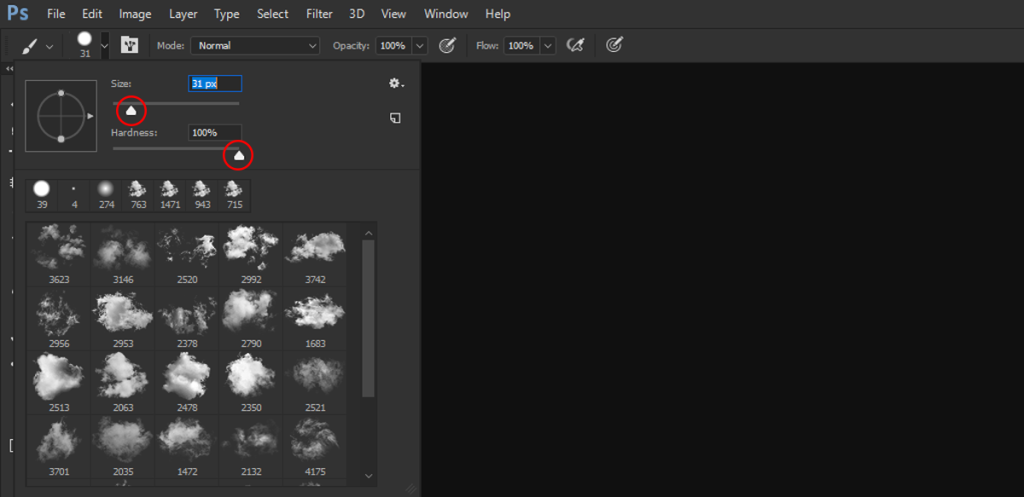
Task: Open the Select menu
Action: pos(272,14)
